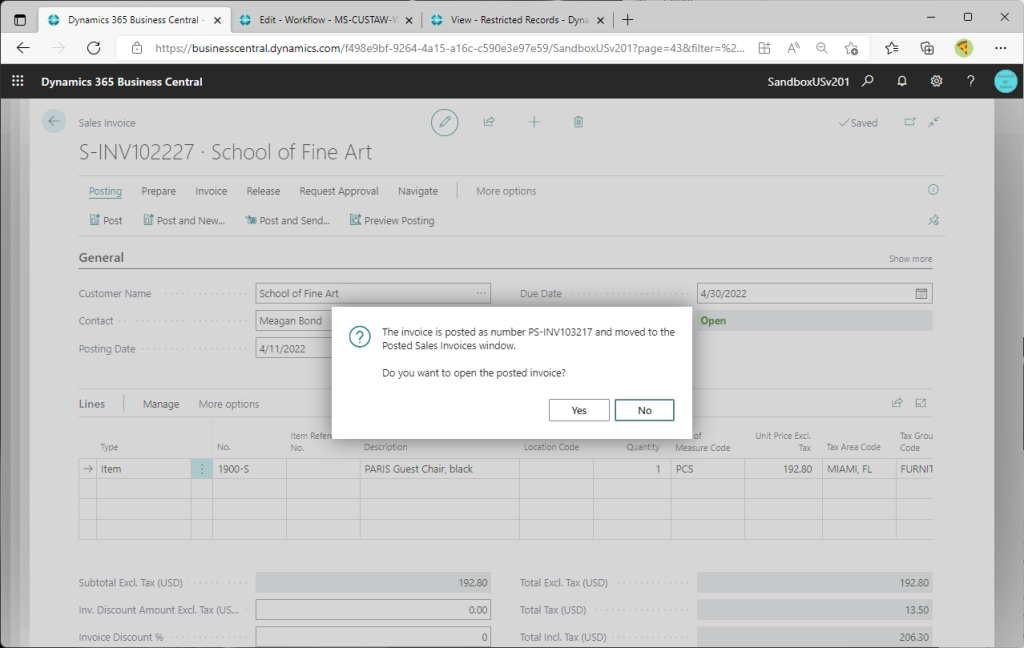Click the search magnifier in Business Central header
This screenshot has width=1024, height=648.
click(867, 81)
